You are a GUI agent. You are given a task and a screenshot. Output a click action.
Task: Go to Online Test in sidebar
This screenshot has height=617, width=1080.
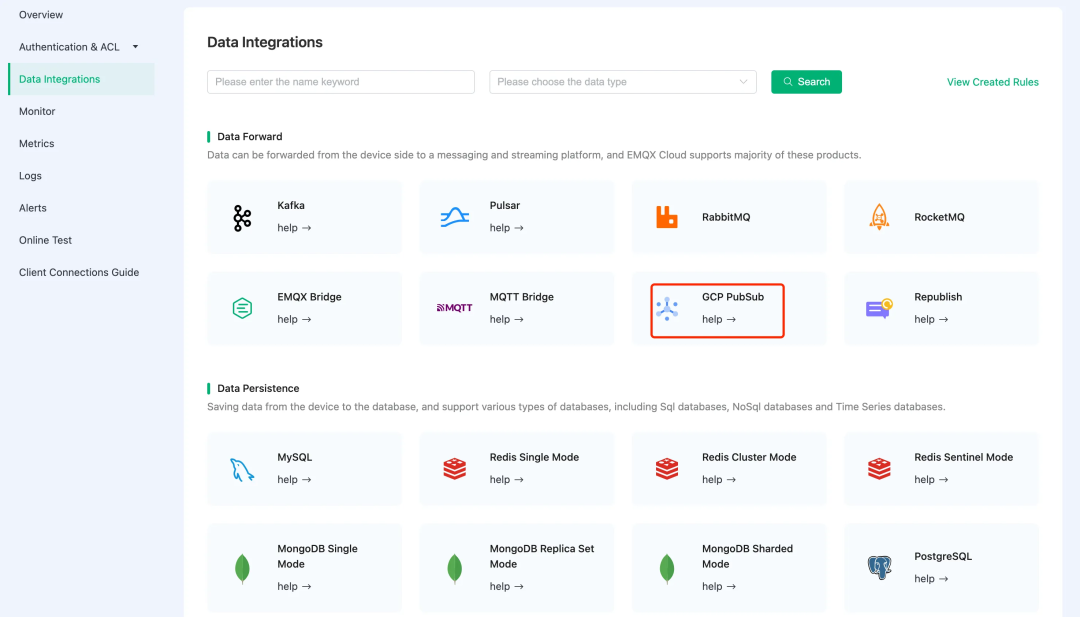pos(45,240)
